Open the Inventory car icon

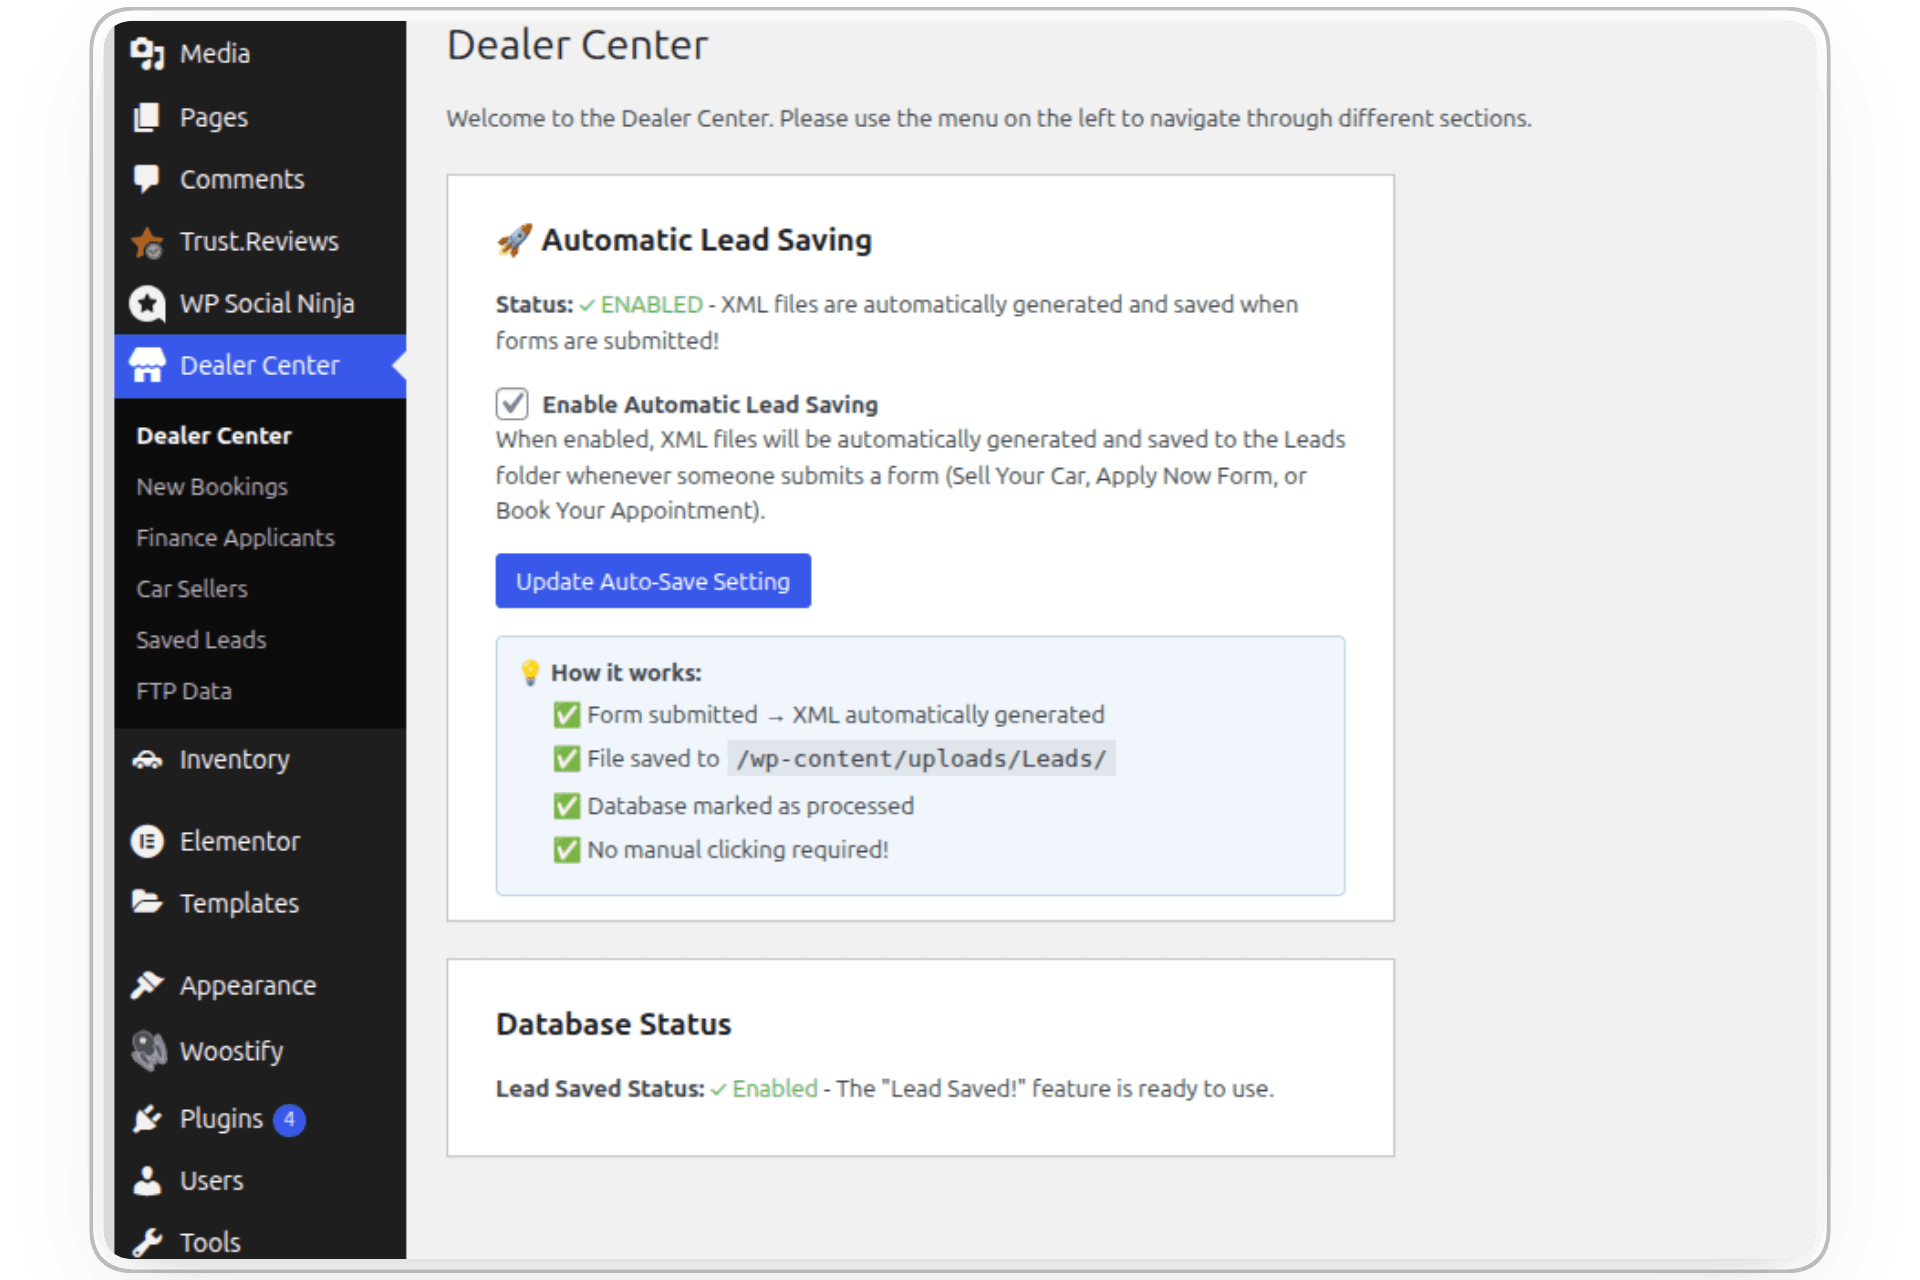tap(148, 760)
